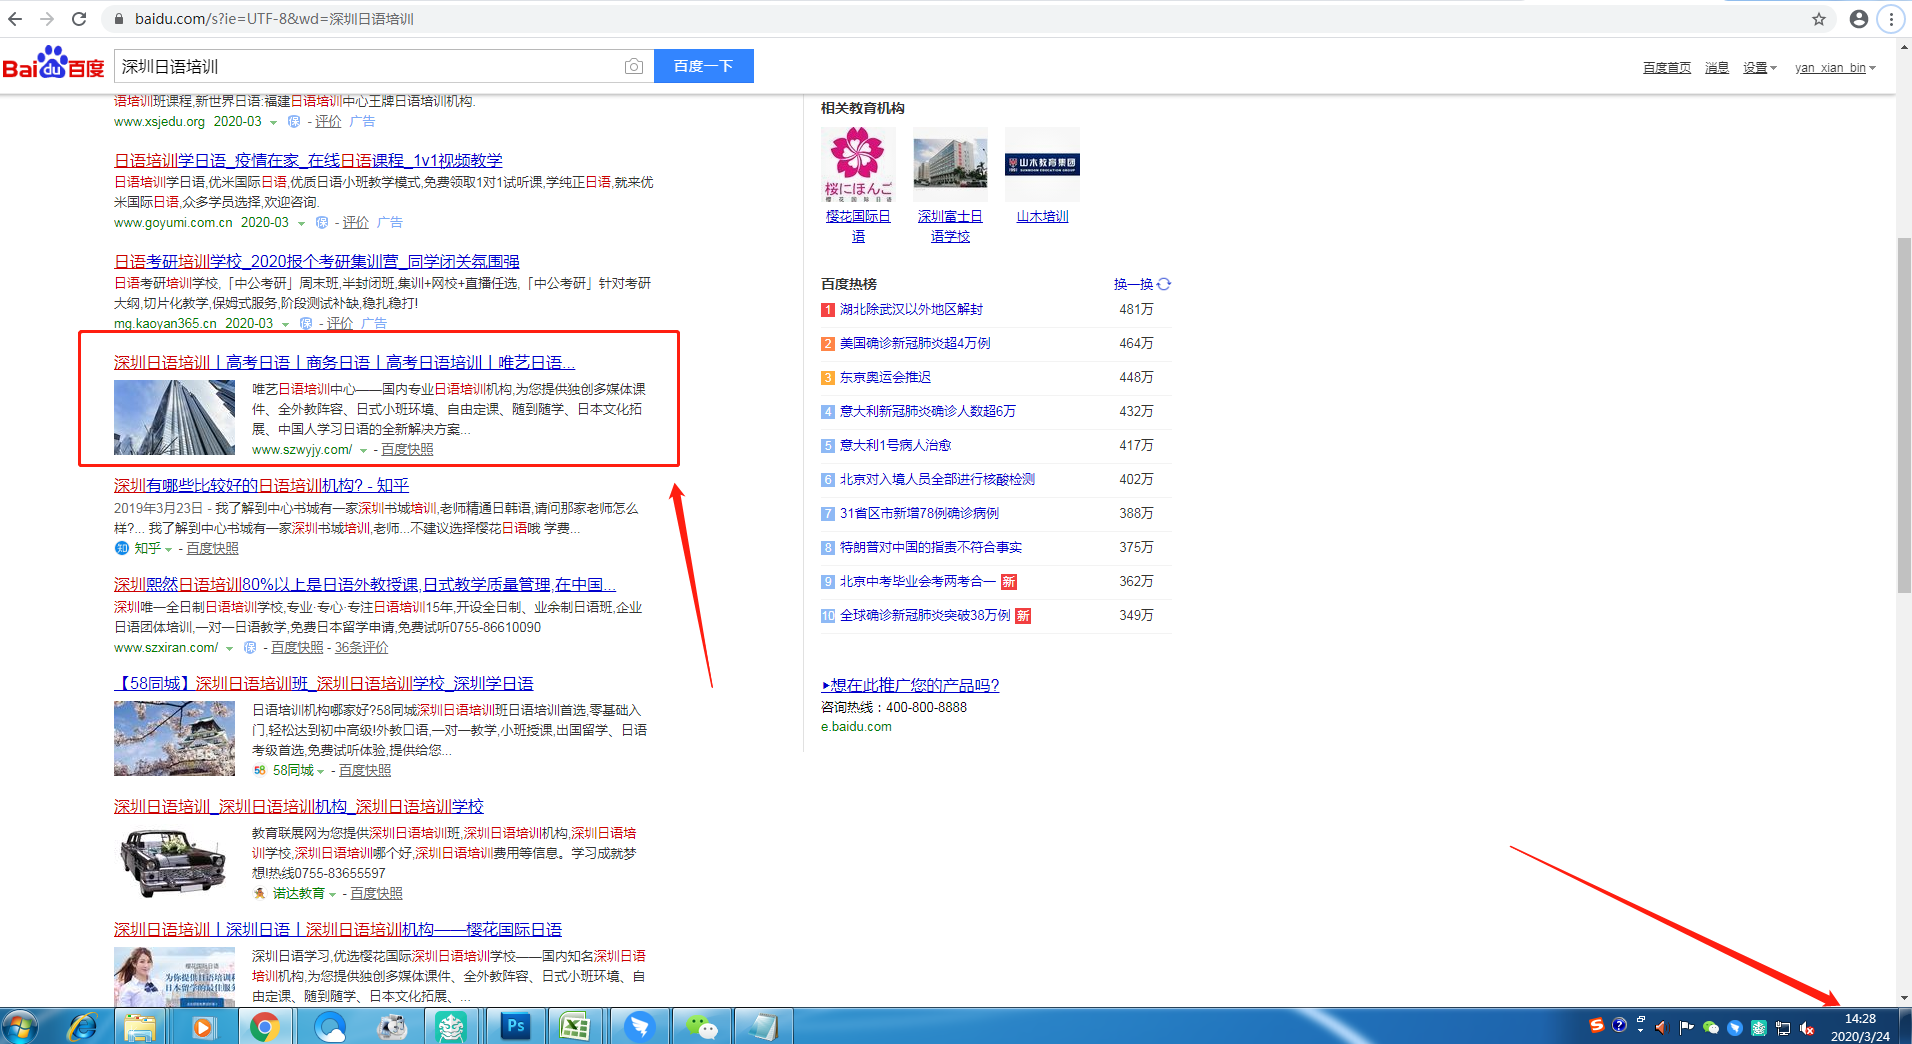The height and width of the screenshot is (1044, 1912).
Task: Open 樱花国际日语 institution thumbnail
Action: click(858, 164)
